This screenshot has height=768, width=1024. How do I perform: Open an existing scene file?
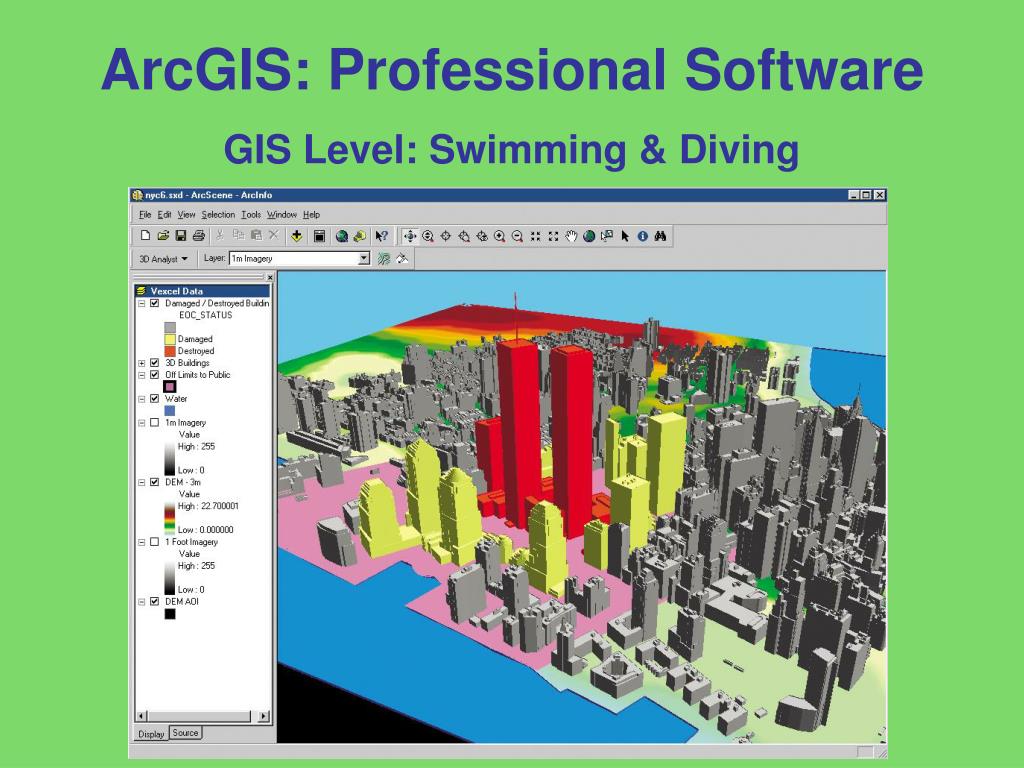click(163, 236)
